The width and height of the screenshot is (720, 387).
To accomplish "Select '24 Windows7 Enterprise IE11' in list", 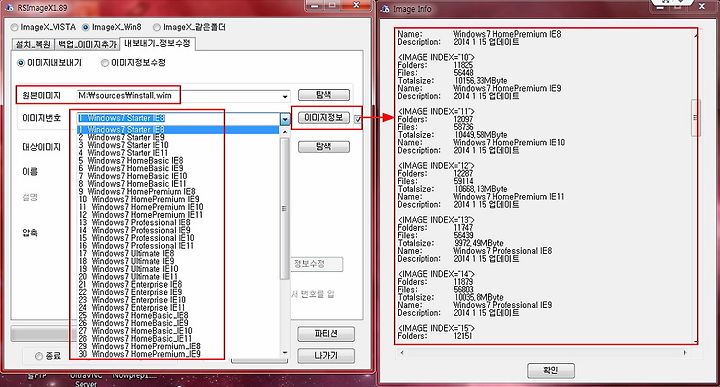I will click(x=178, y=308).
